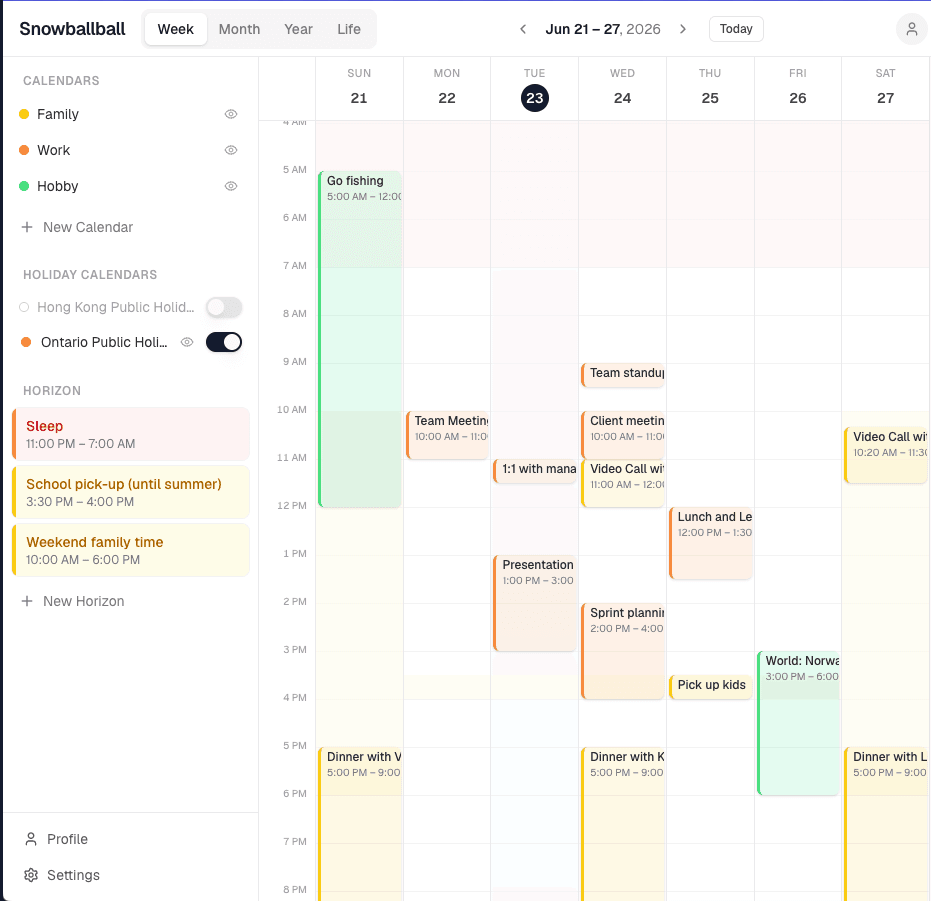This screenshot has height=901, width=931.
Task: Open Wednesday Video Call event
Action: pos(622,483)
